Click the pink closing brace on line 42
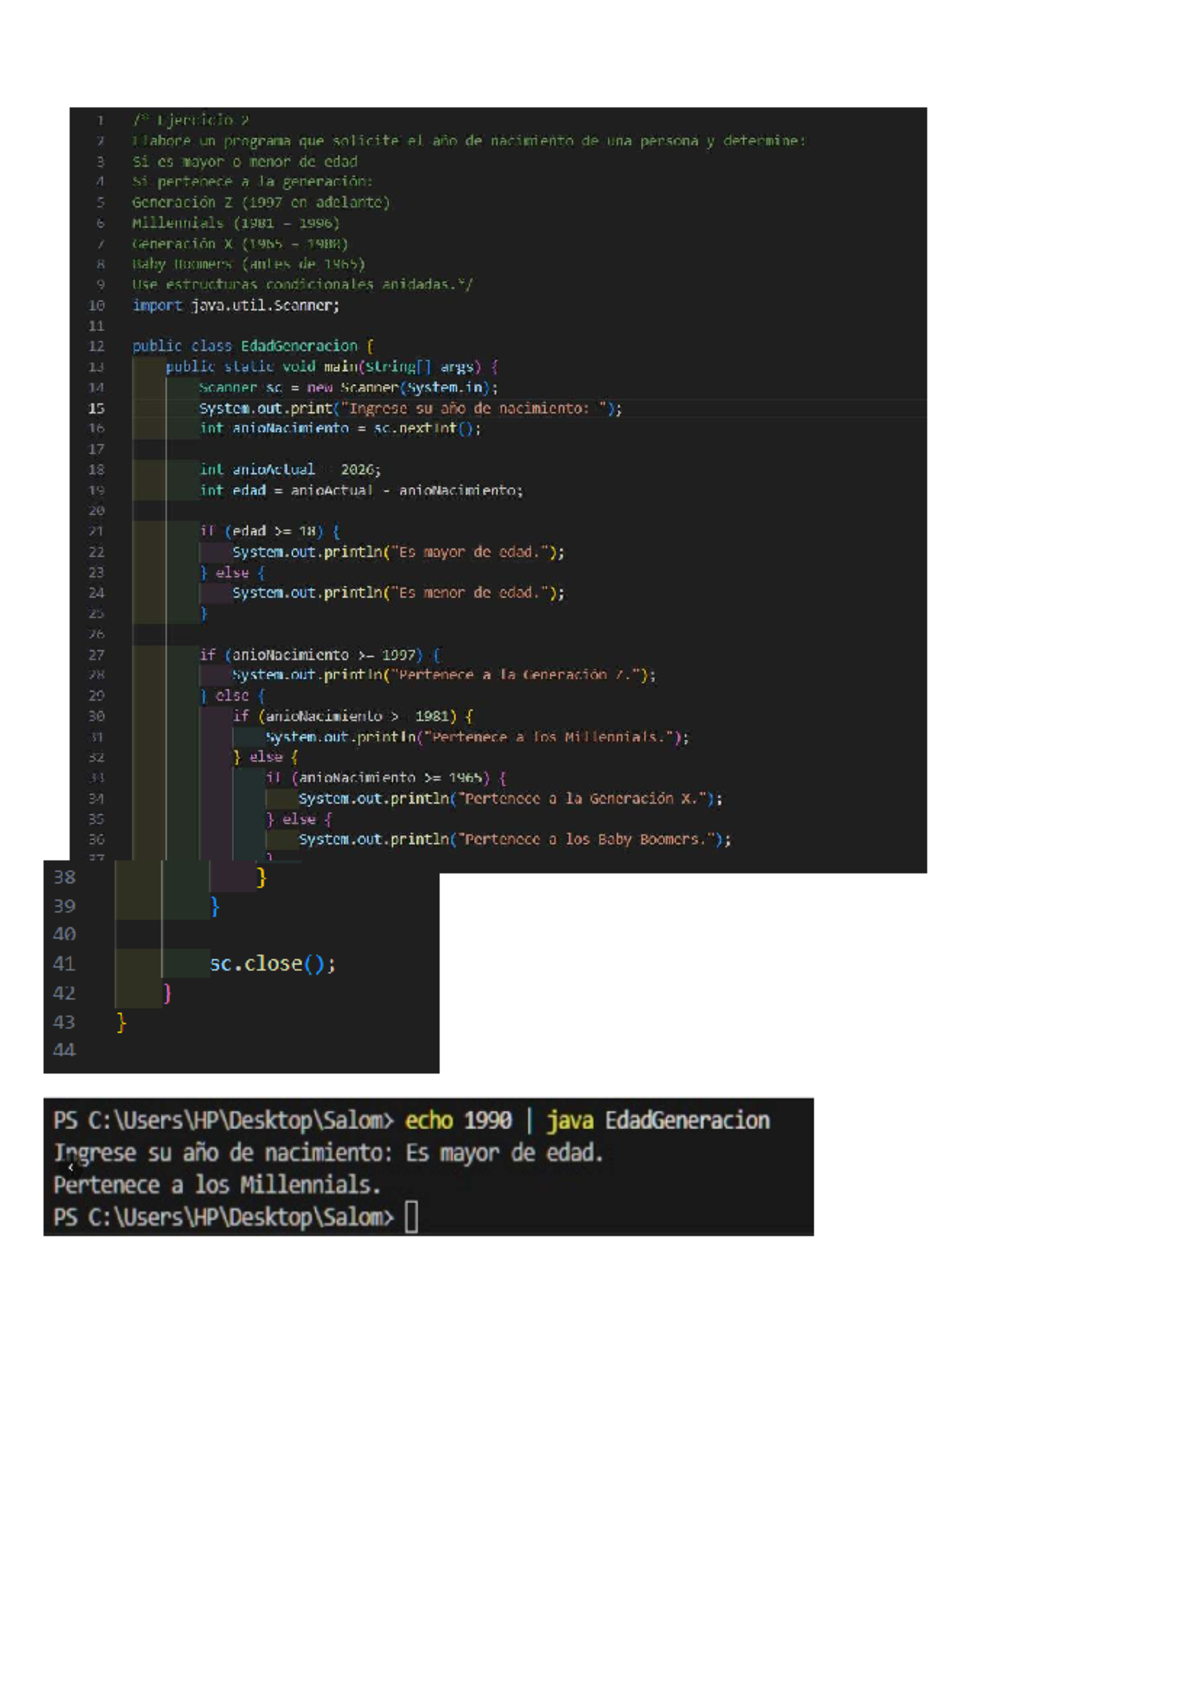 (167, 993)
